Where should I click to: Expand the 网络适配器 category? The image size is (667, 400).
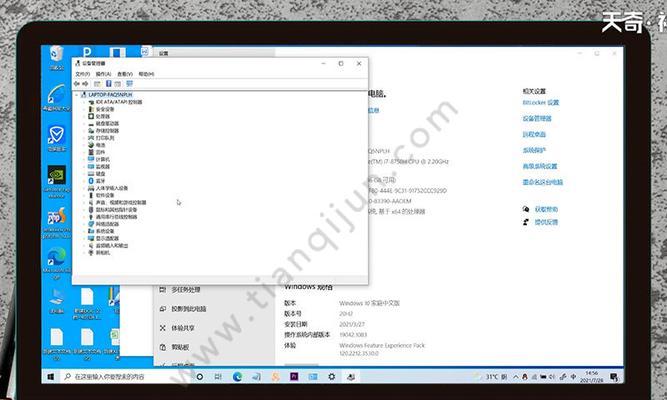(84, 224)
